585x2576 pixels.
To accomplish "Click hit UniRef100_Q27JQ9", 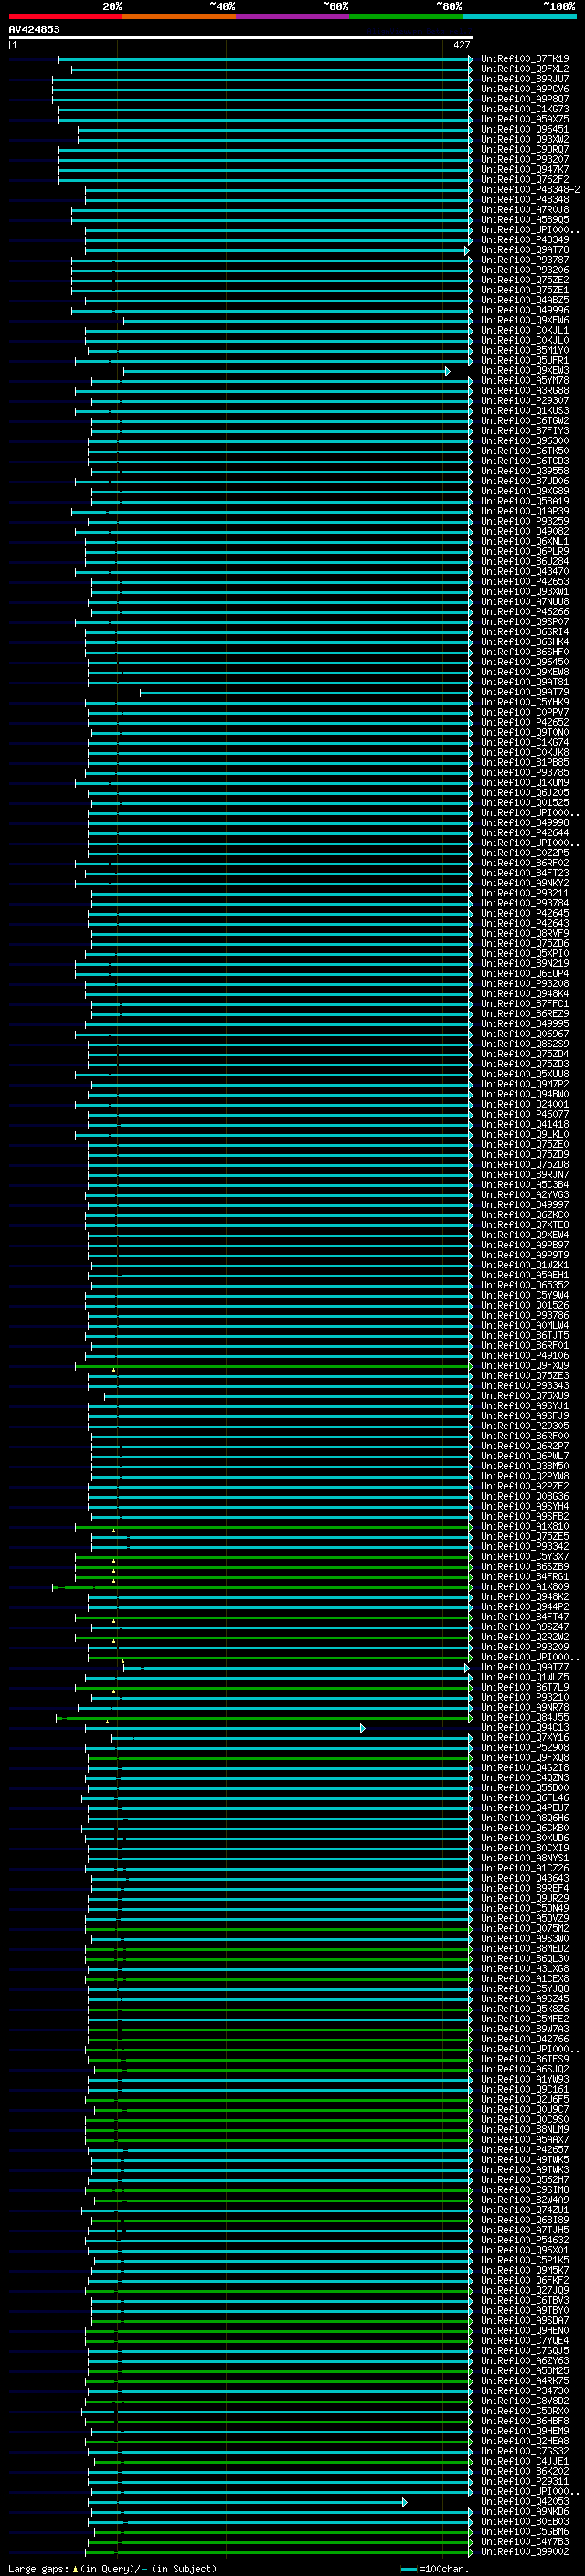I will coord(525,2291).
